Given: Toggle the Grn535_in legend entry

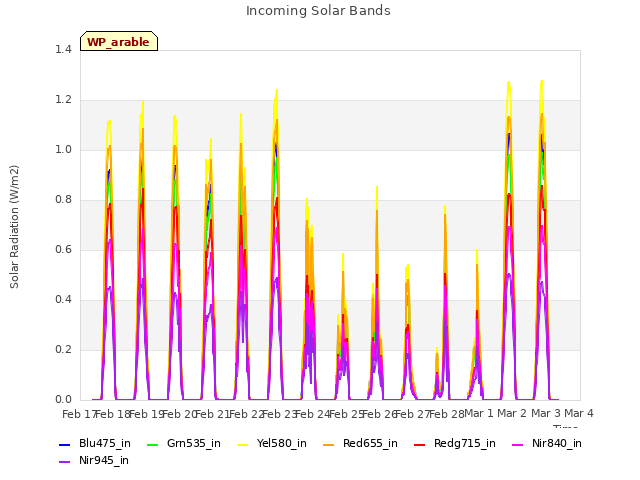Looking at the screenshot, I should (x=183, y=444).
